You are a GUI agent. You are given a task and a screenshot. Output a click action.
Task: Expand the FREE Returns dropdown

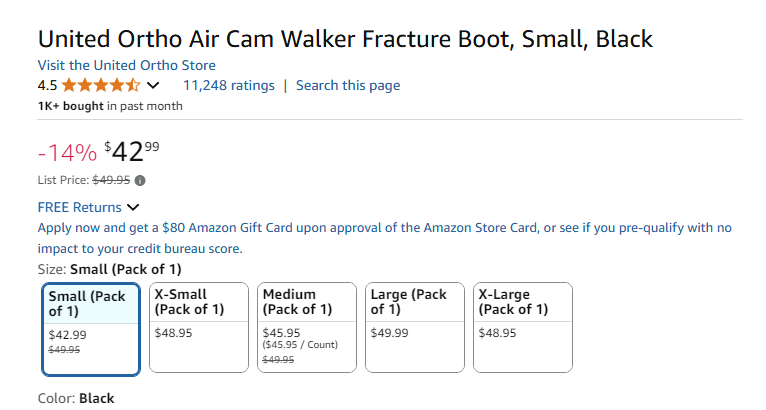pyautogui.click(x=132, y=208)
